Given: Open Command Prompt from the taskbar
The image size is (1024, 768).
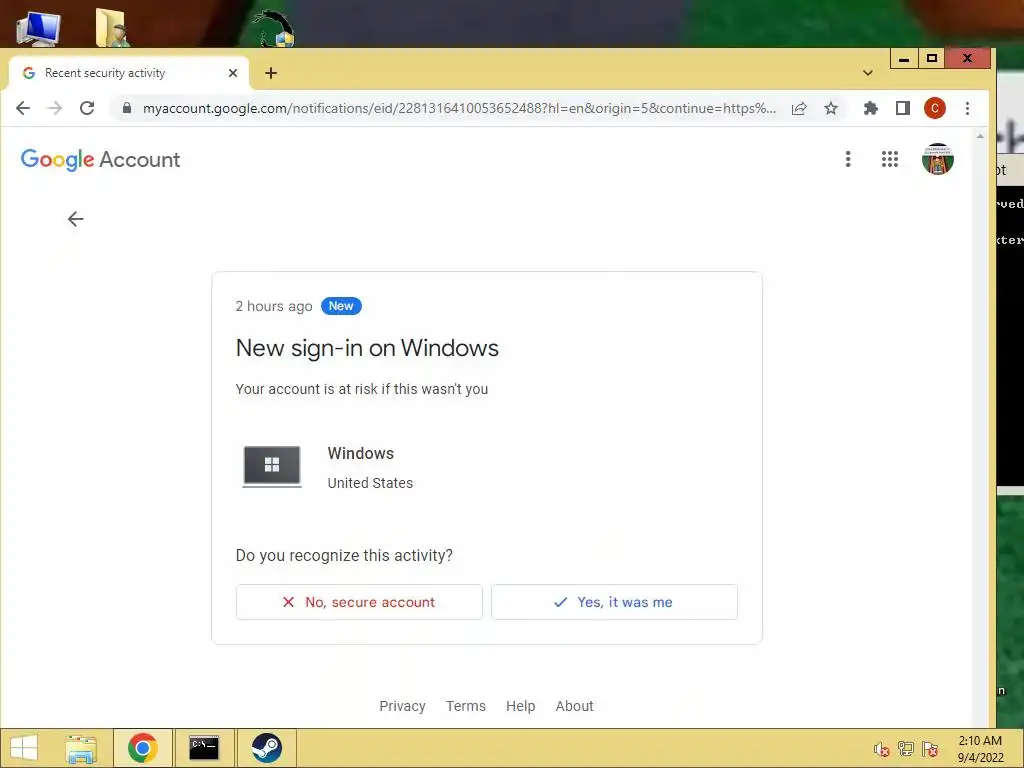Looking at the screenshot, I should pyautogui.click(x=204, y=748).
